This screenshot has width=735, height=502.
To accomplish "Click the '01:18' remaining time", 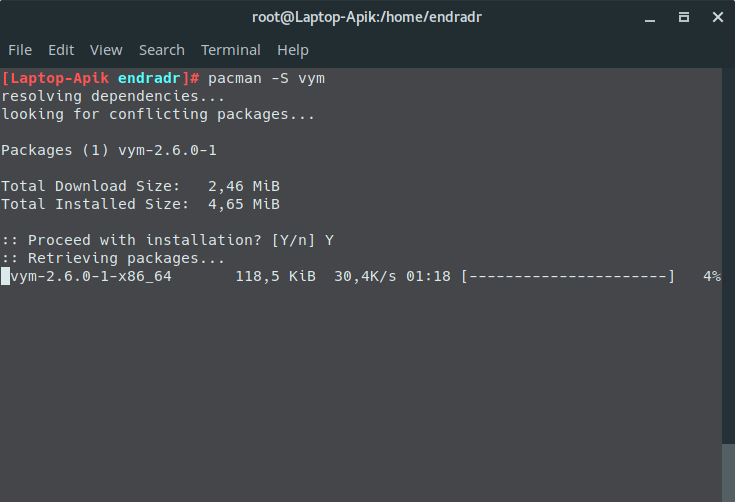I will pos(428,276).
